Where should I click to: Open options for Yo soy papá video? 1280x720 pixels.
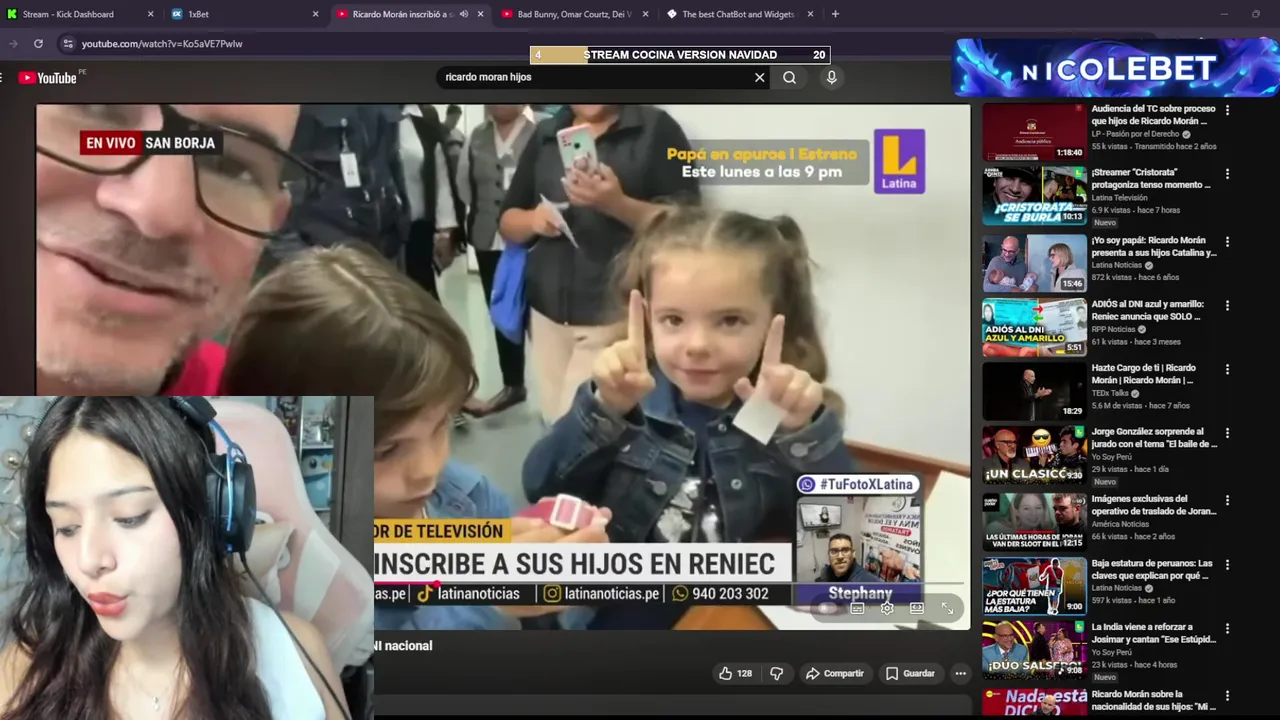point(1227,242)
